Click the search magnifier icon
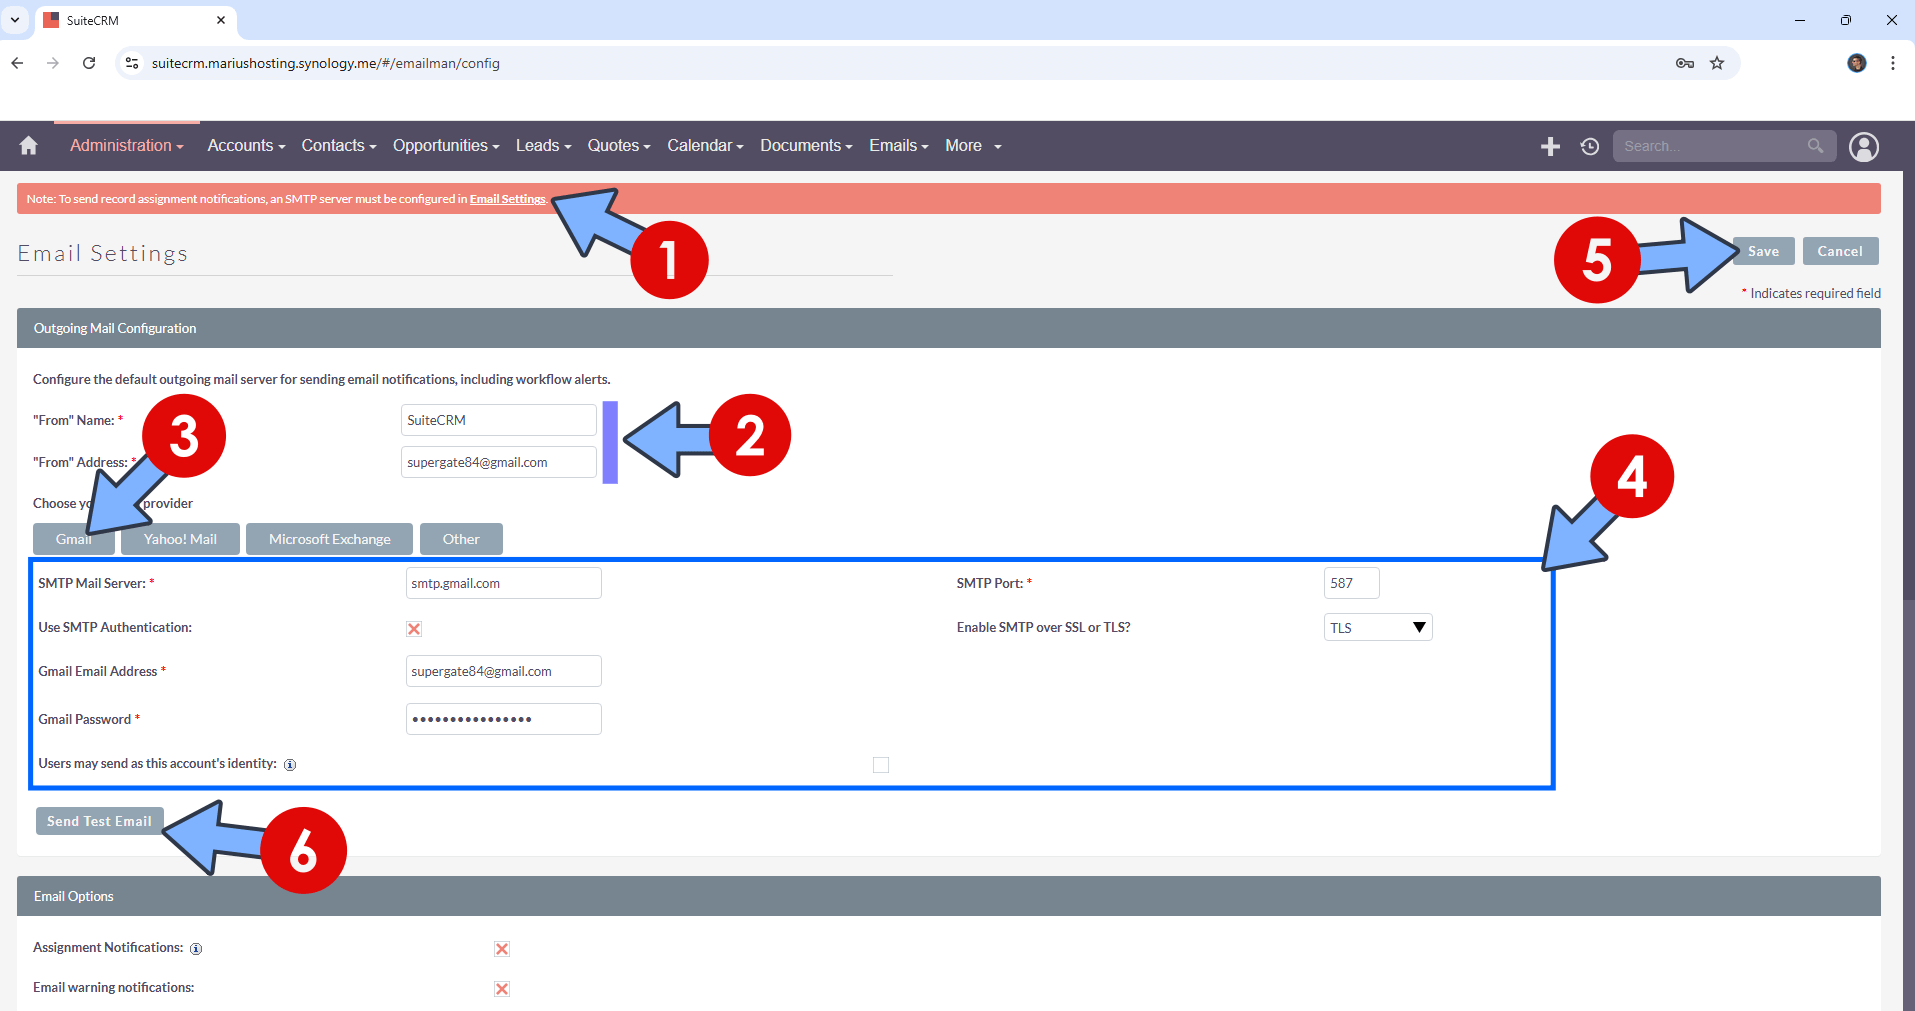Viewport: 1915px width, 1011px height. click(x=1815, y=146)
